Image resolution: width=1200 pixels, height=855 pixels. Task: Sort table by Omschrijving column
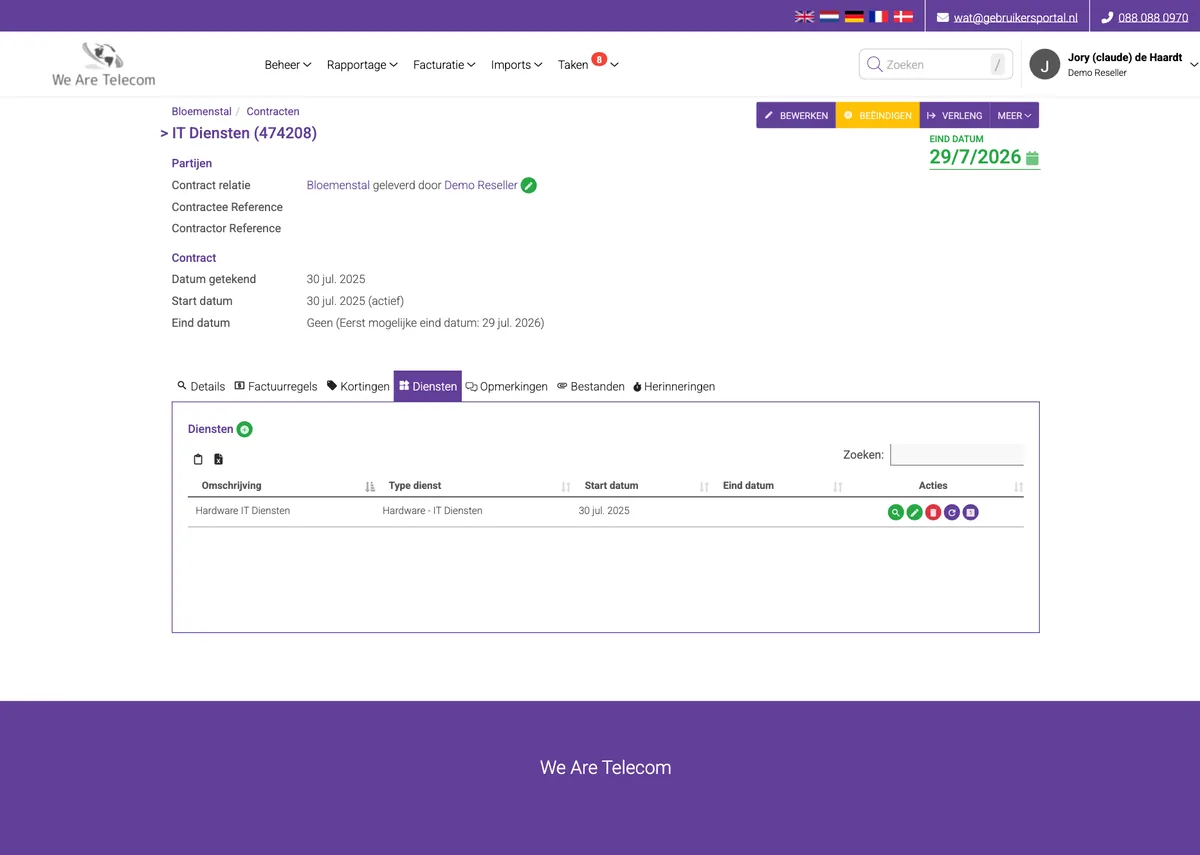(282, 486)
